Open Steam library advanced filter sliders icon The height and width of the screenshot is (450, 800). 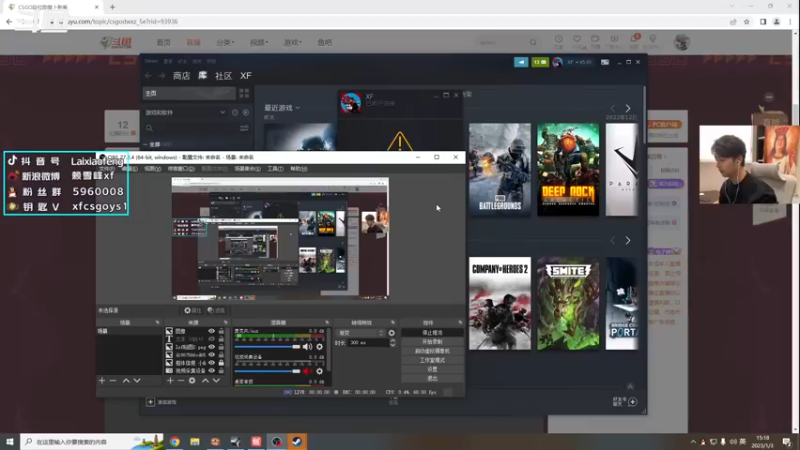click(x=244, y=128)
